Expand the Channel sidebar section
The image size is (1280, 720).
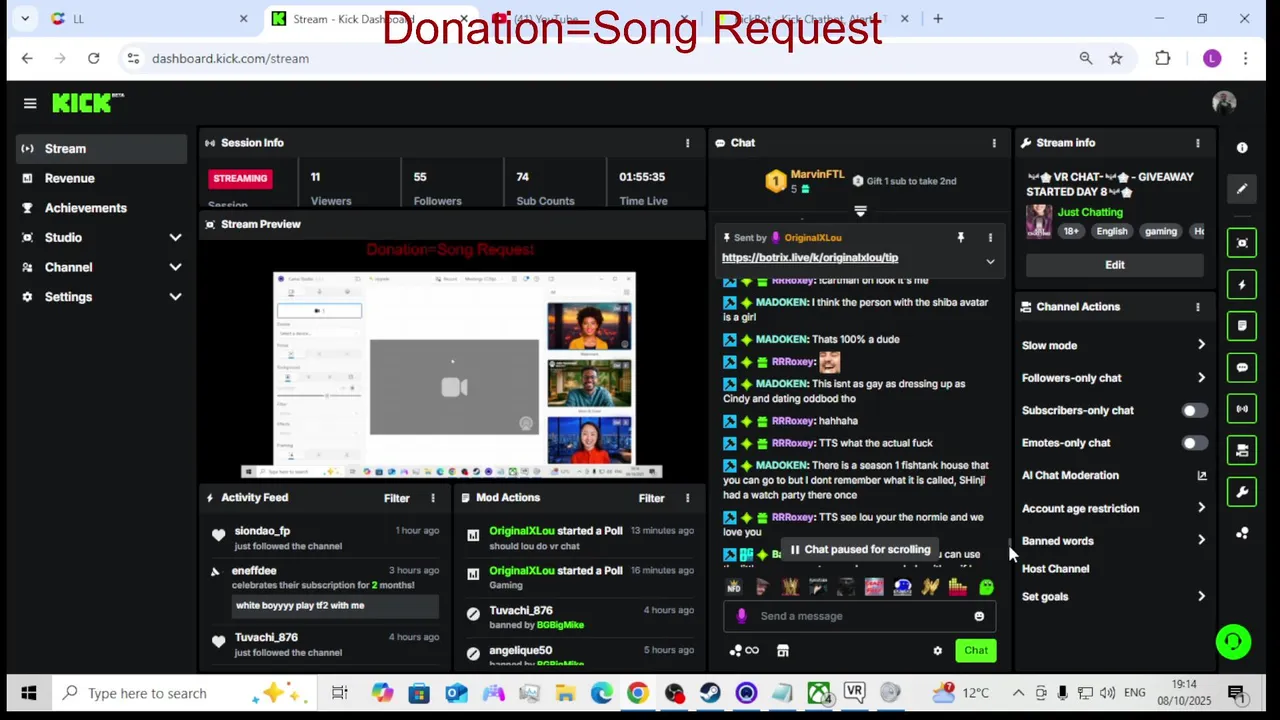[x=175, y=268]
